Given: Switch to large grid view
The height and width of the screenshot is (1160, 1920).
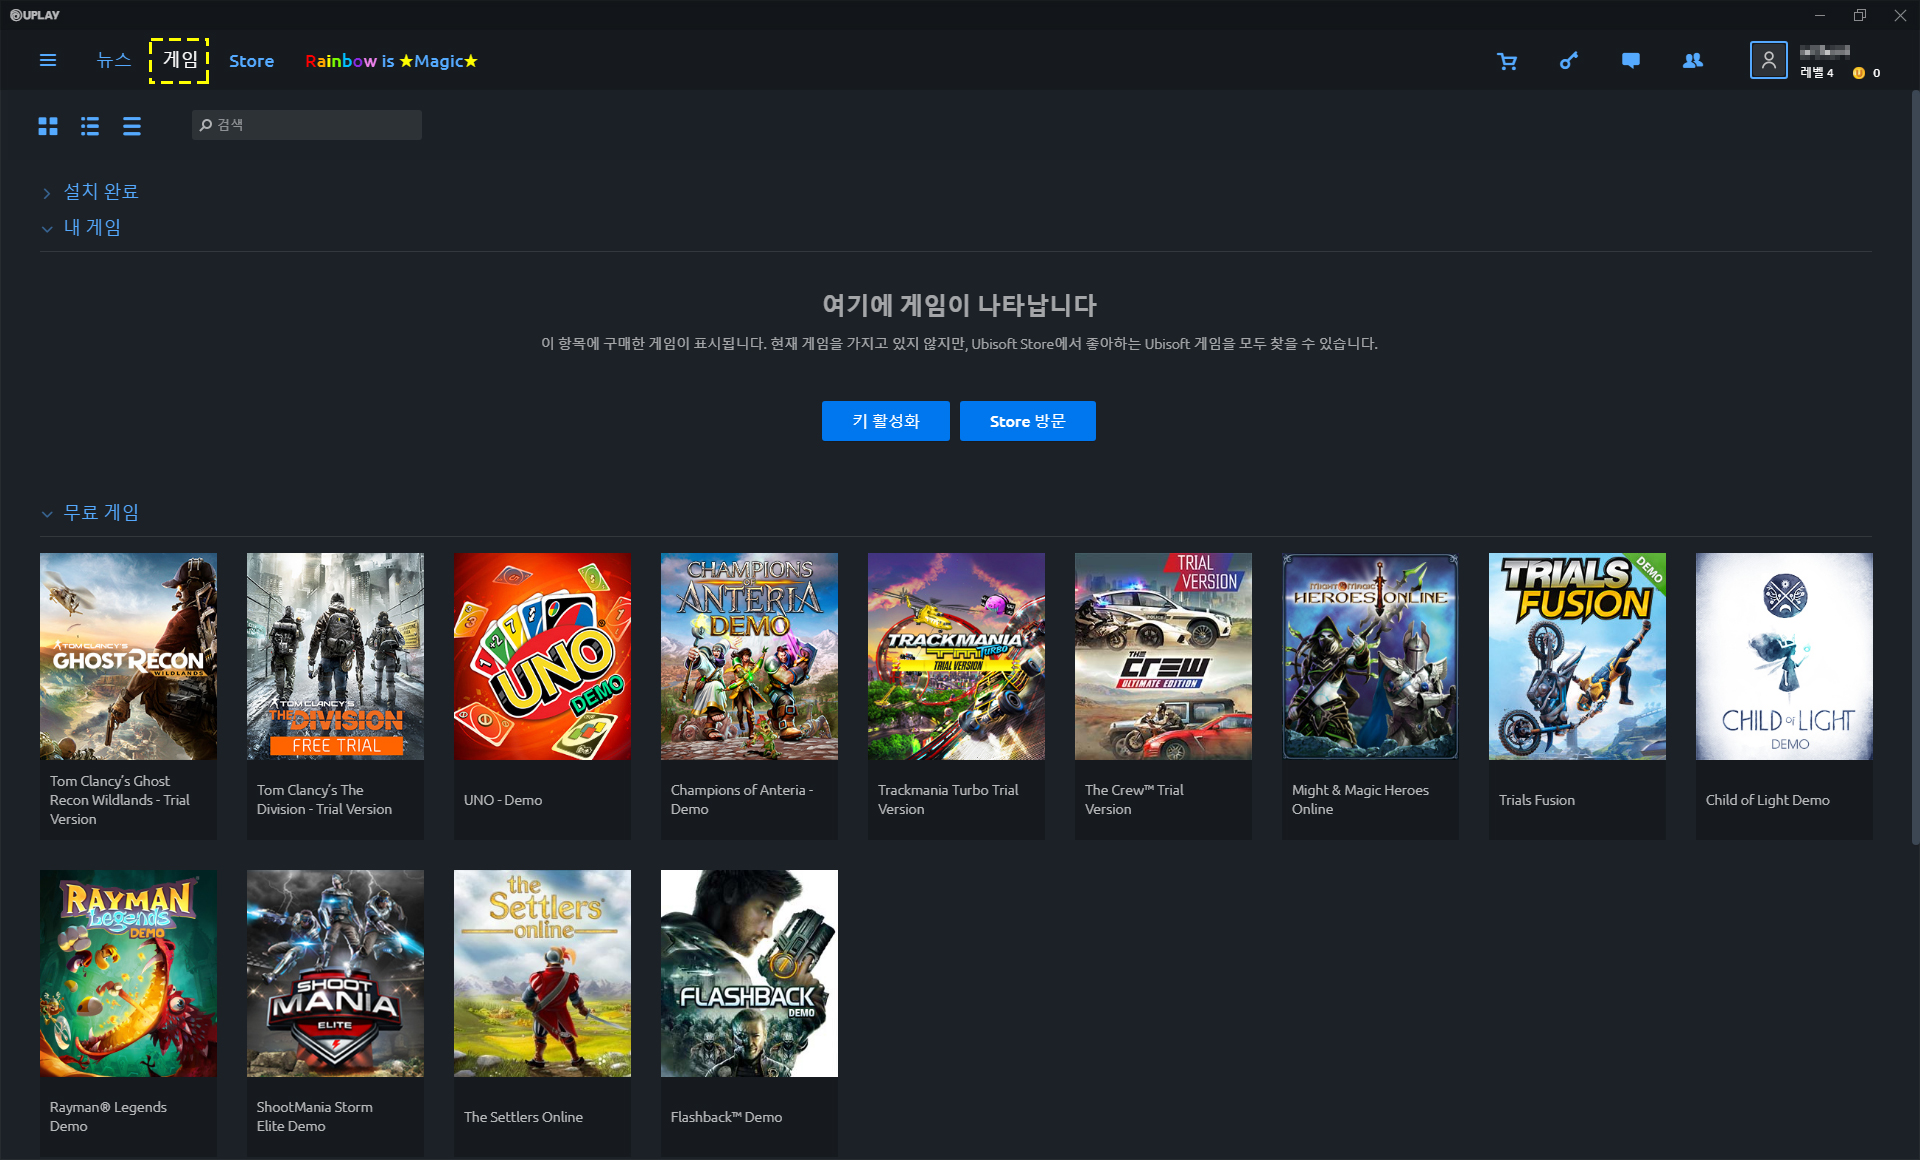Looking at the screenshot, I should pos(48,126).
